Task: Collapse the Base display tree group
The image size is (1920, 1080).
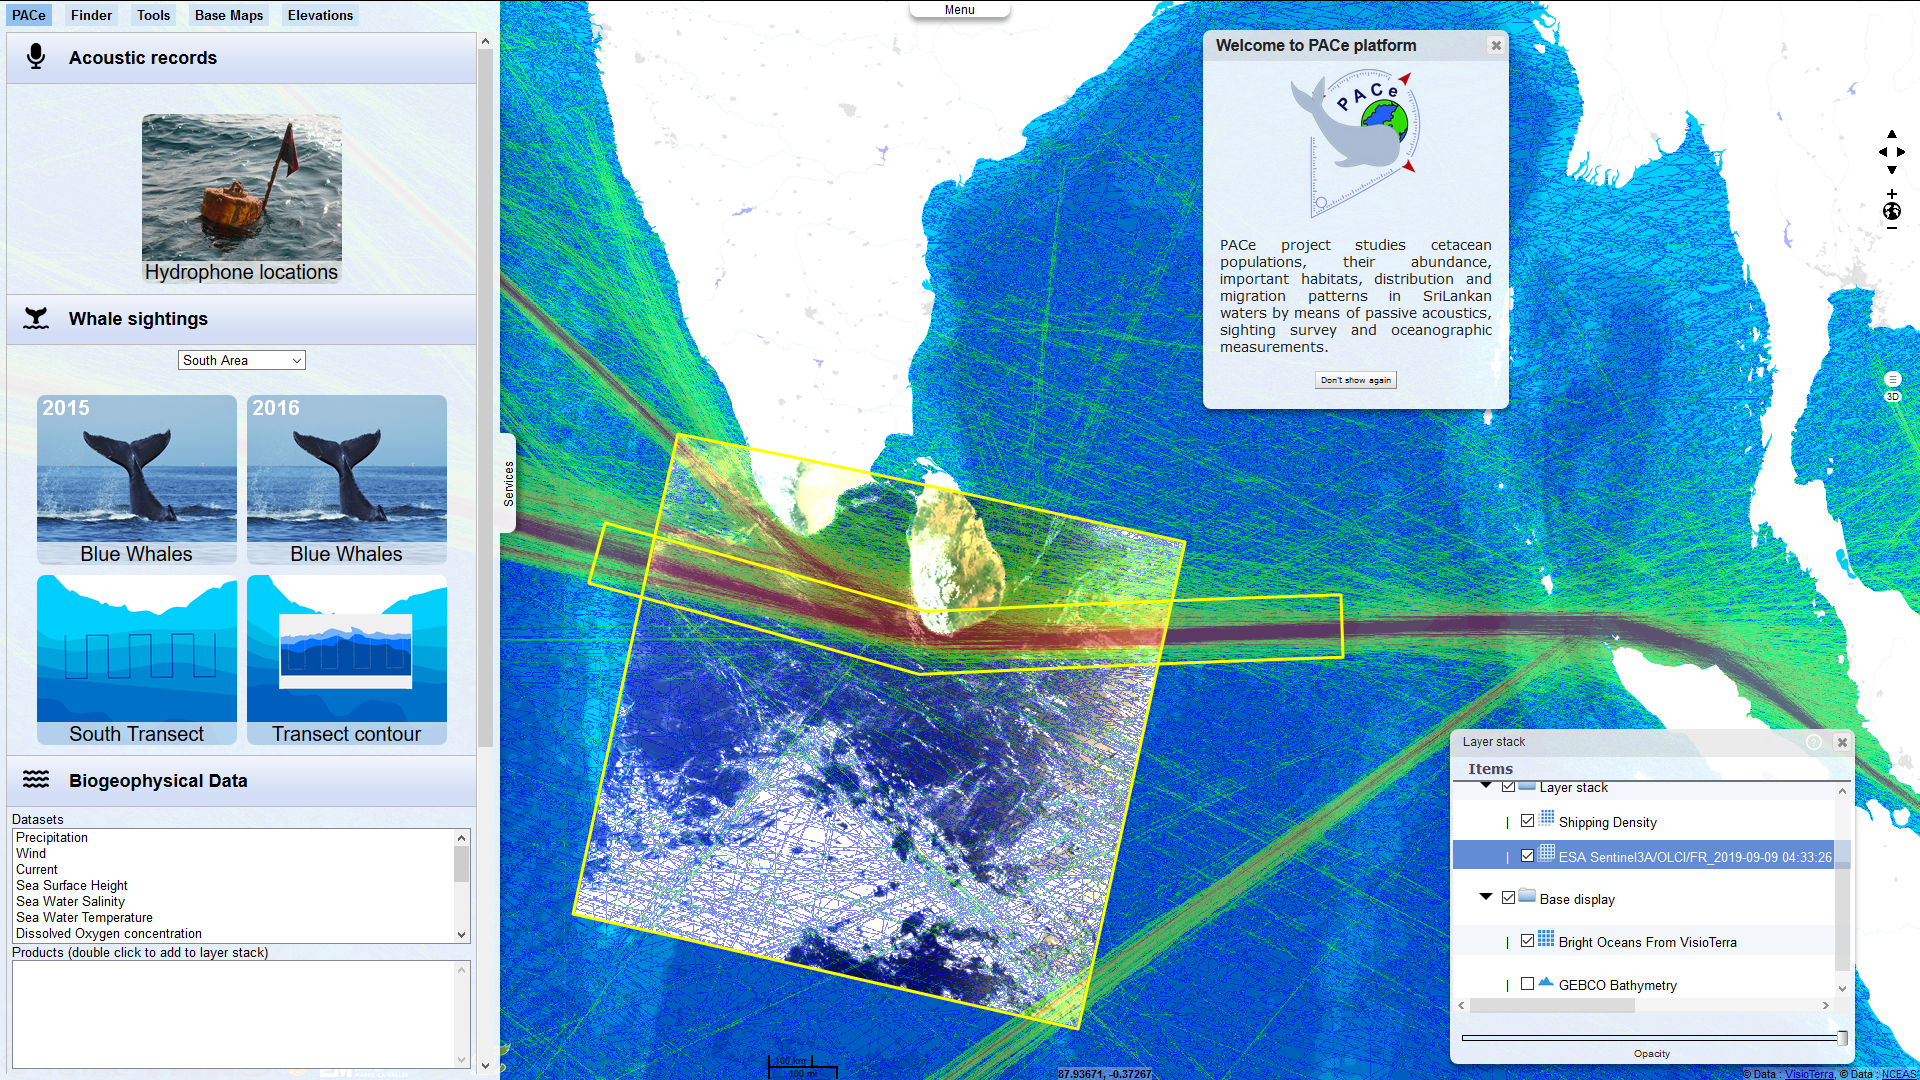Action: pos(1486,897)
